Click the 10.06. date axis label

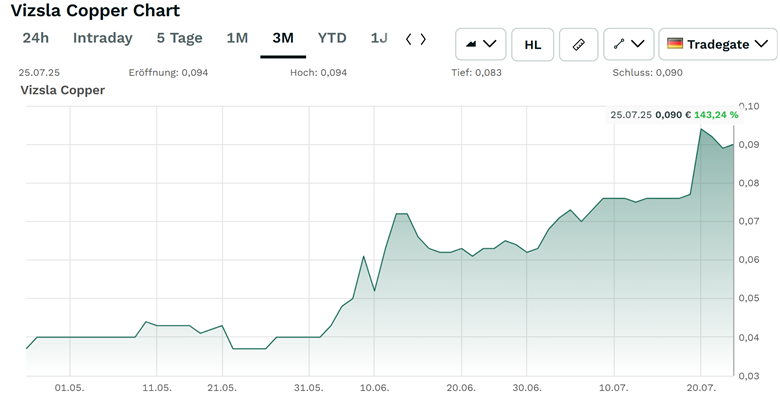tap(375, 387)
